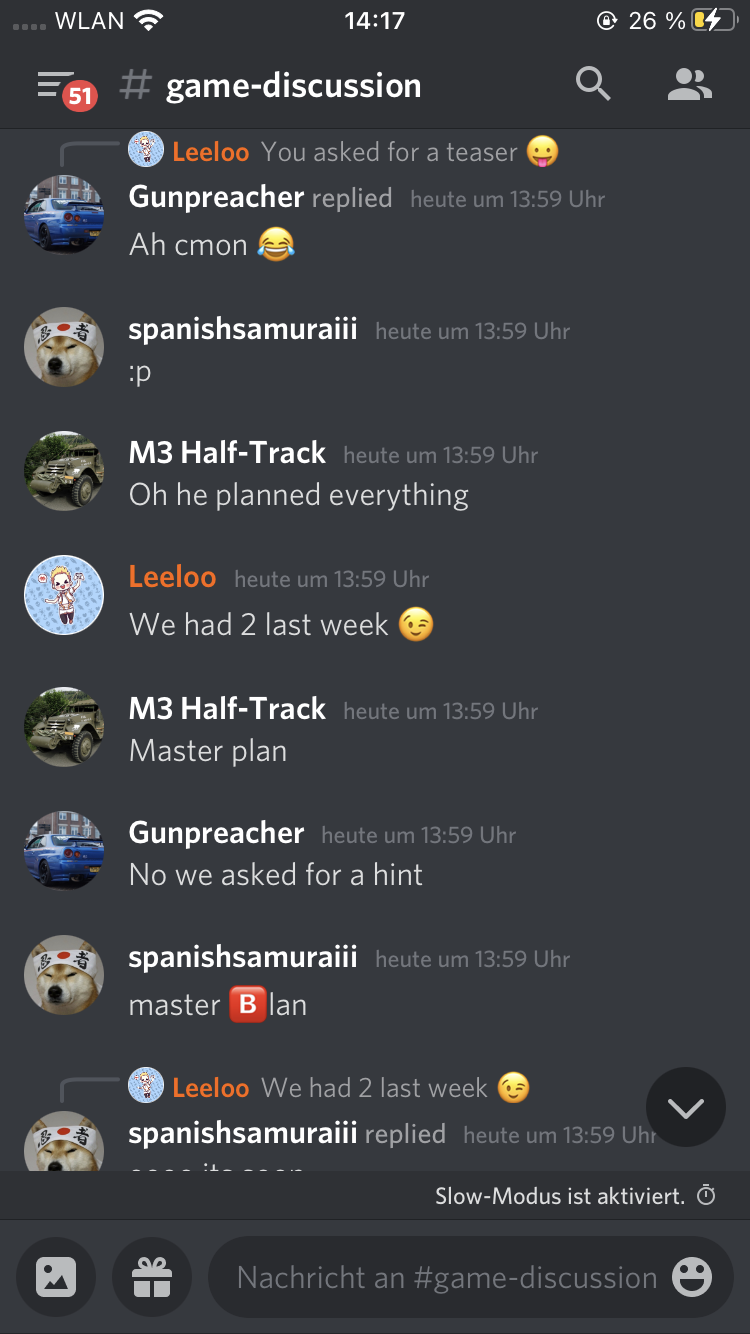Open Leeloo's quoted "We had 2 last week" reply
This screenshot has width=750, height=1334.
point(330,1088)
